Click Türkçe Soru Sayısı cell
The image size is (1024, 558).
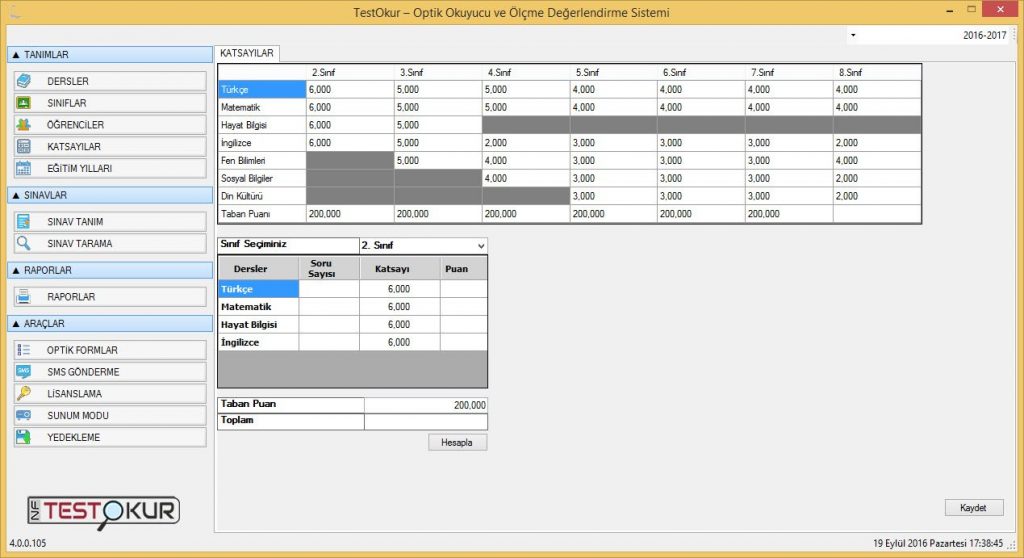coord(329,289)
